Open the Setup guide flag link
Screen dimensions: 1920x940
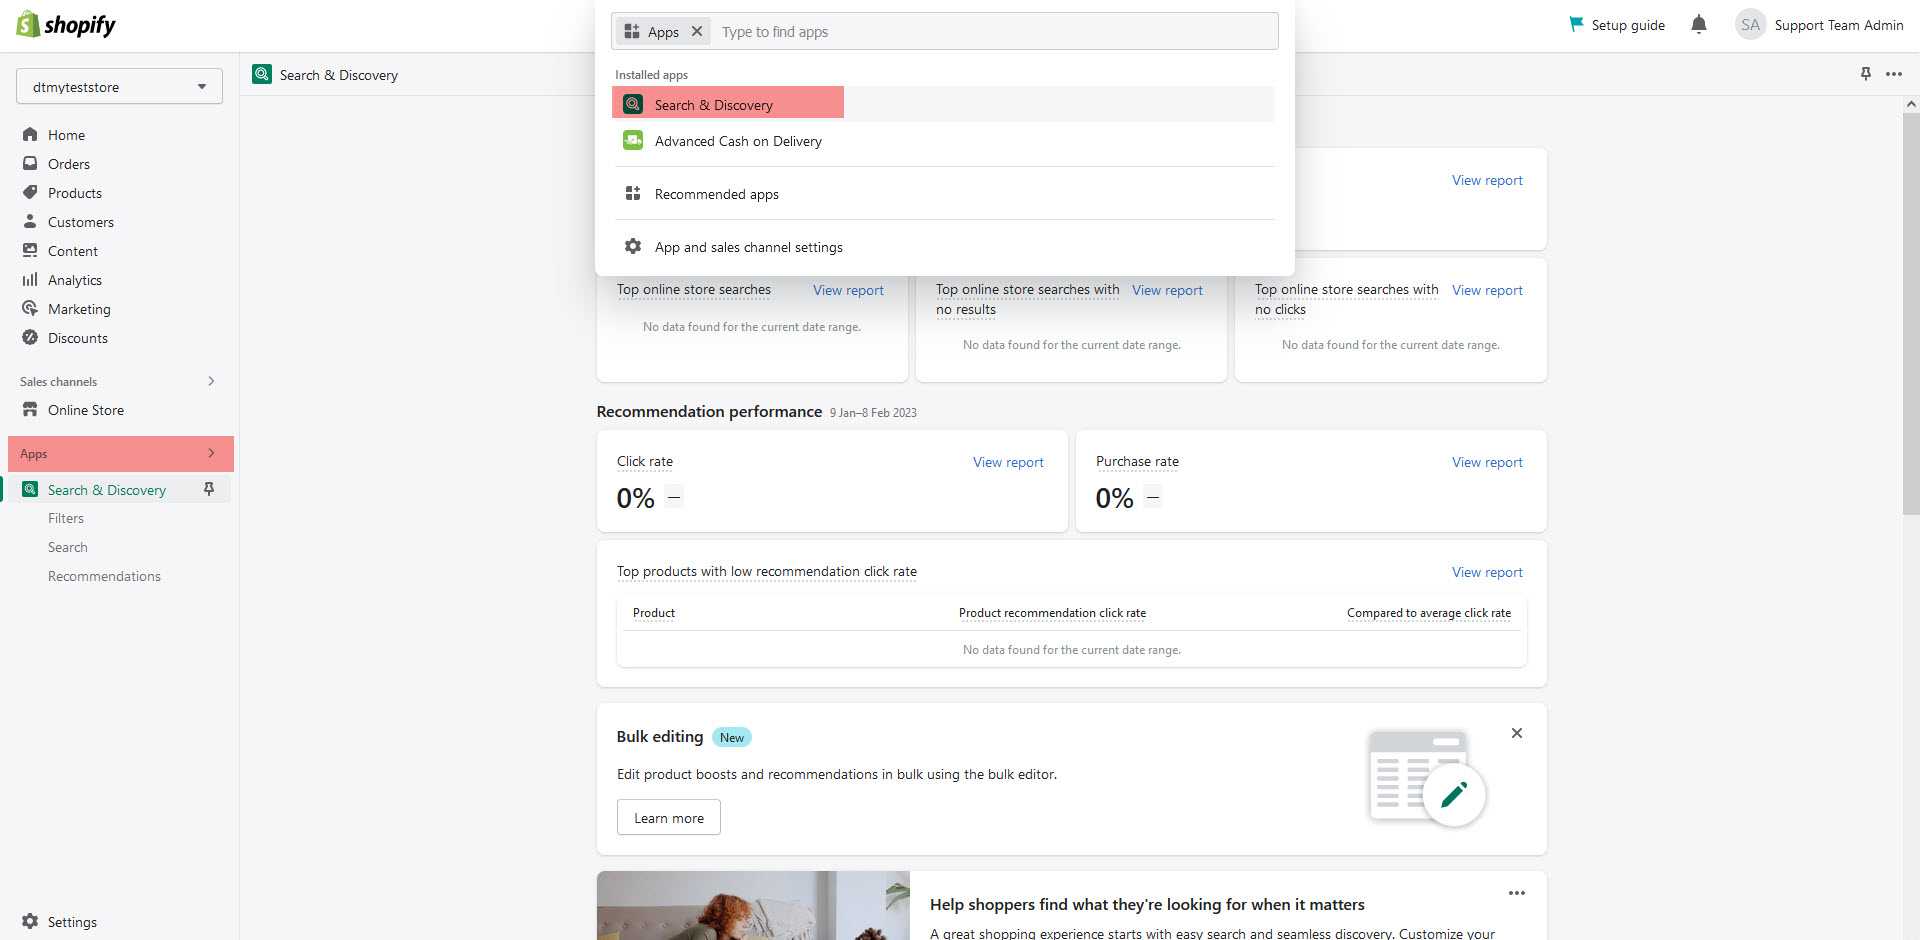[1617, 25]
